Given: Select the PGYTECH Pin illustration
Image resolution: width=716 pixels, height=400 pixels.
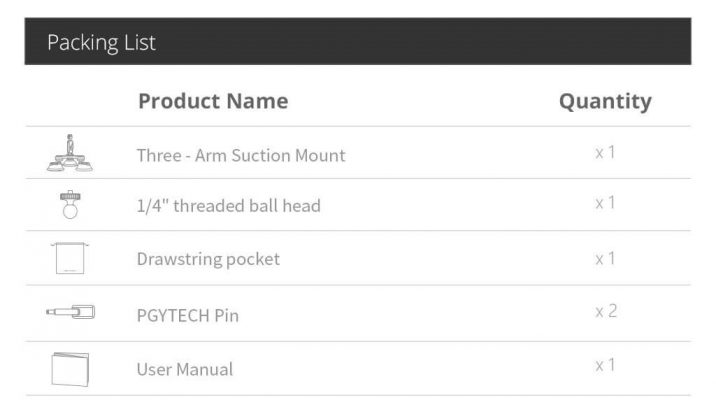Looking at the screenshot, I should 70,312.
